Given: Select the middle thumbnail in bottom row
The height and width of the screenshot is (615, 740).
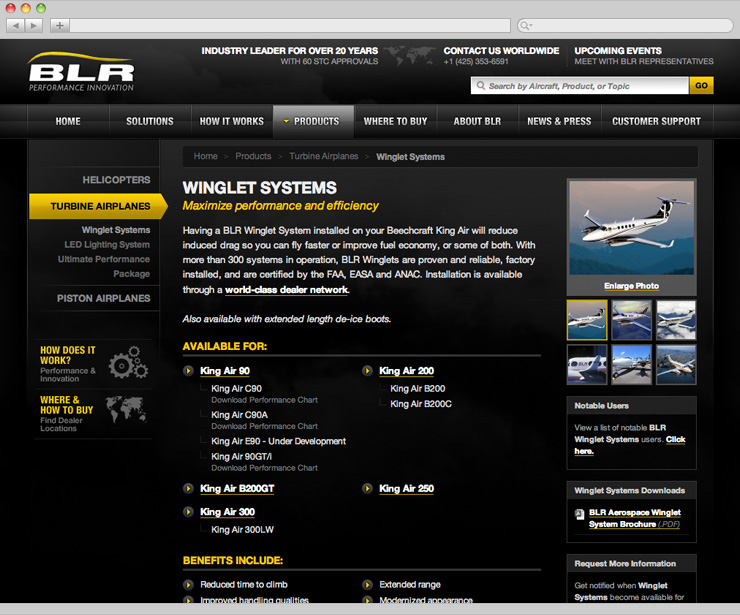Looking at the screenshot, I should pyautogui.click(x=631, y=364).
